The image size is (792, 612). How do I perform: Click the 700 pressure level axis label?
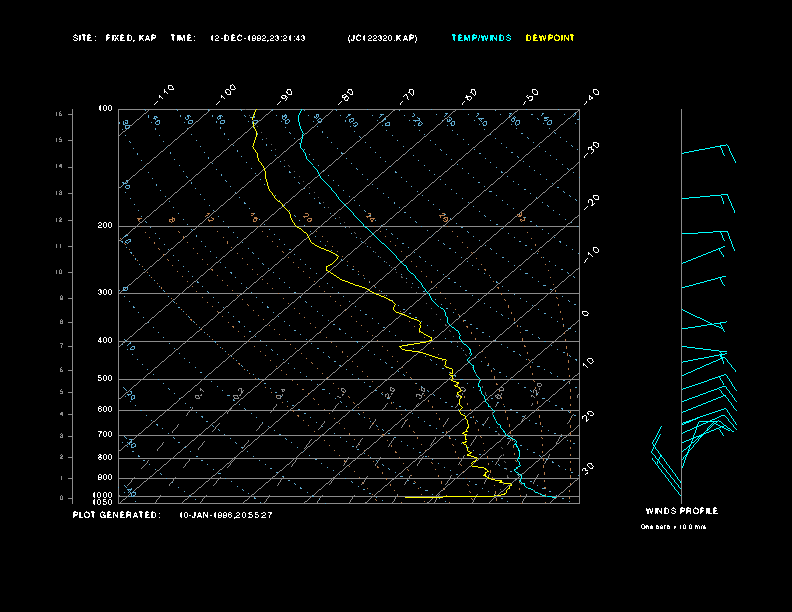[105, 434]
